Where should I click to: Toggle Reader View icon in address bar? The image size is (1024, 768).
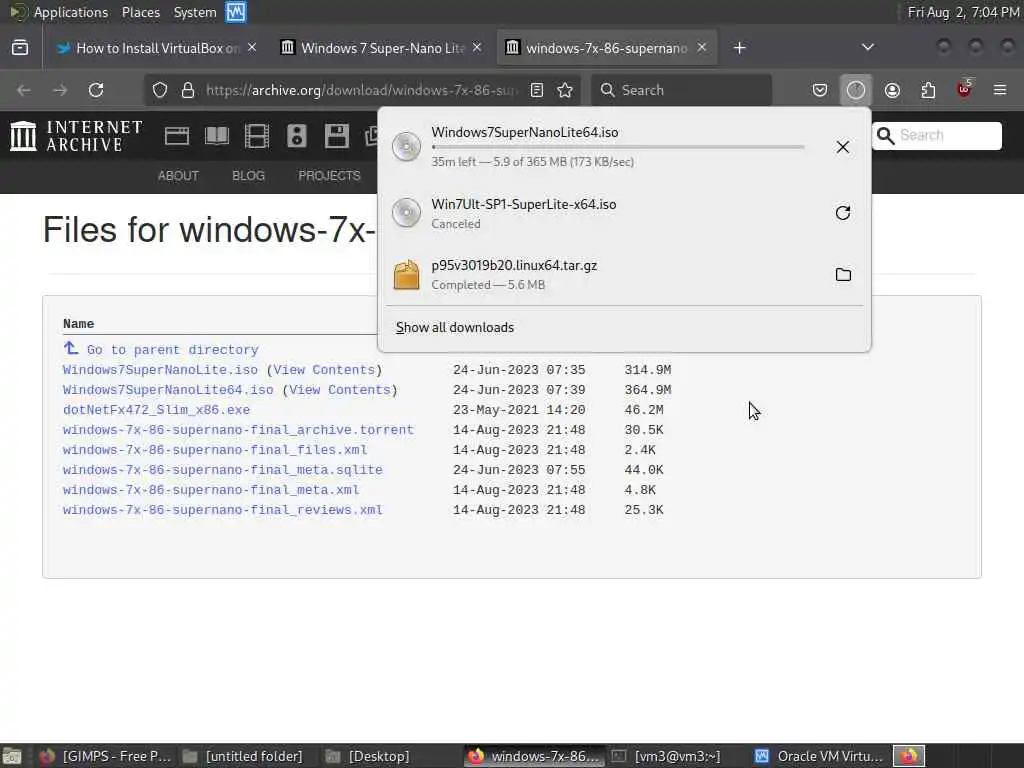[537, 90]
